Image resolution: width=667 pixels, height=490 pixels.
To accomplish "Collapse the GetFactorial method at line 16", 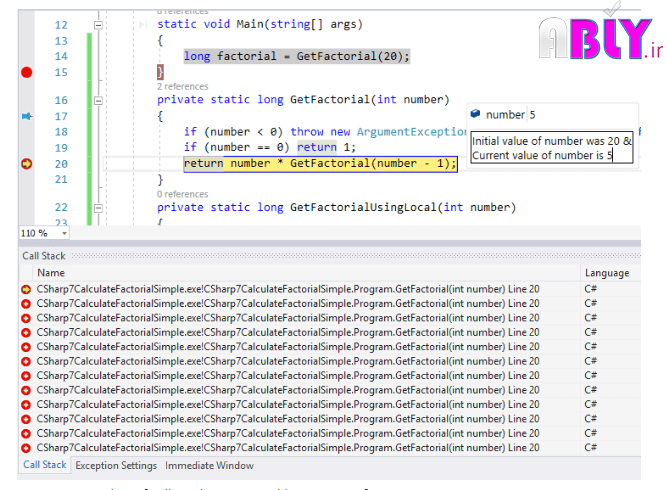I will [98, 100].
